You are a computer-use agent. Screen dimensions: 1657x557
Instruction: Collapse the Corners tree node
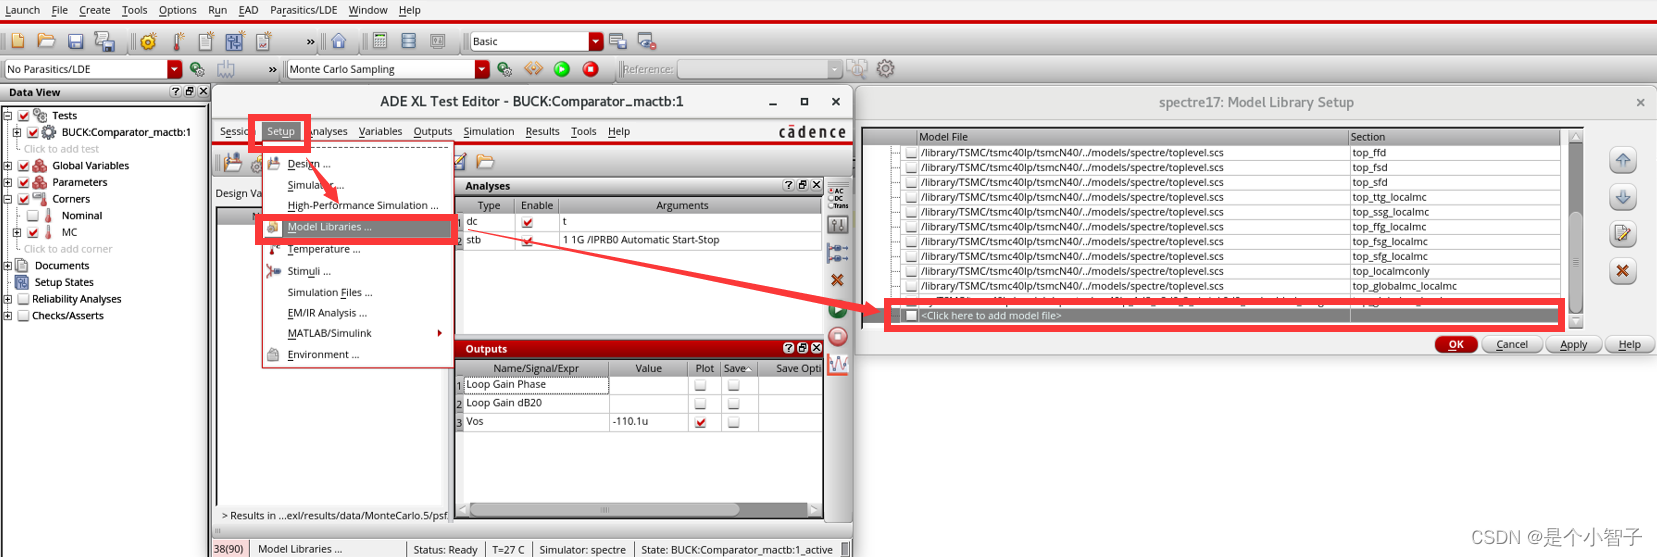click(8, 199)
